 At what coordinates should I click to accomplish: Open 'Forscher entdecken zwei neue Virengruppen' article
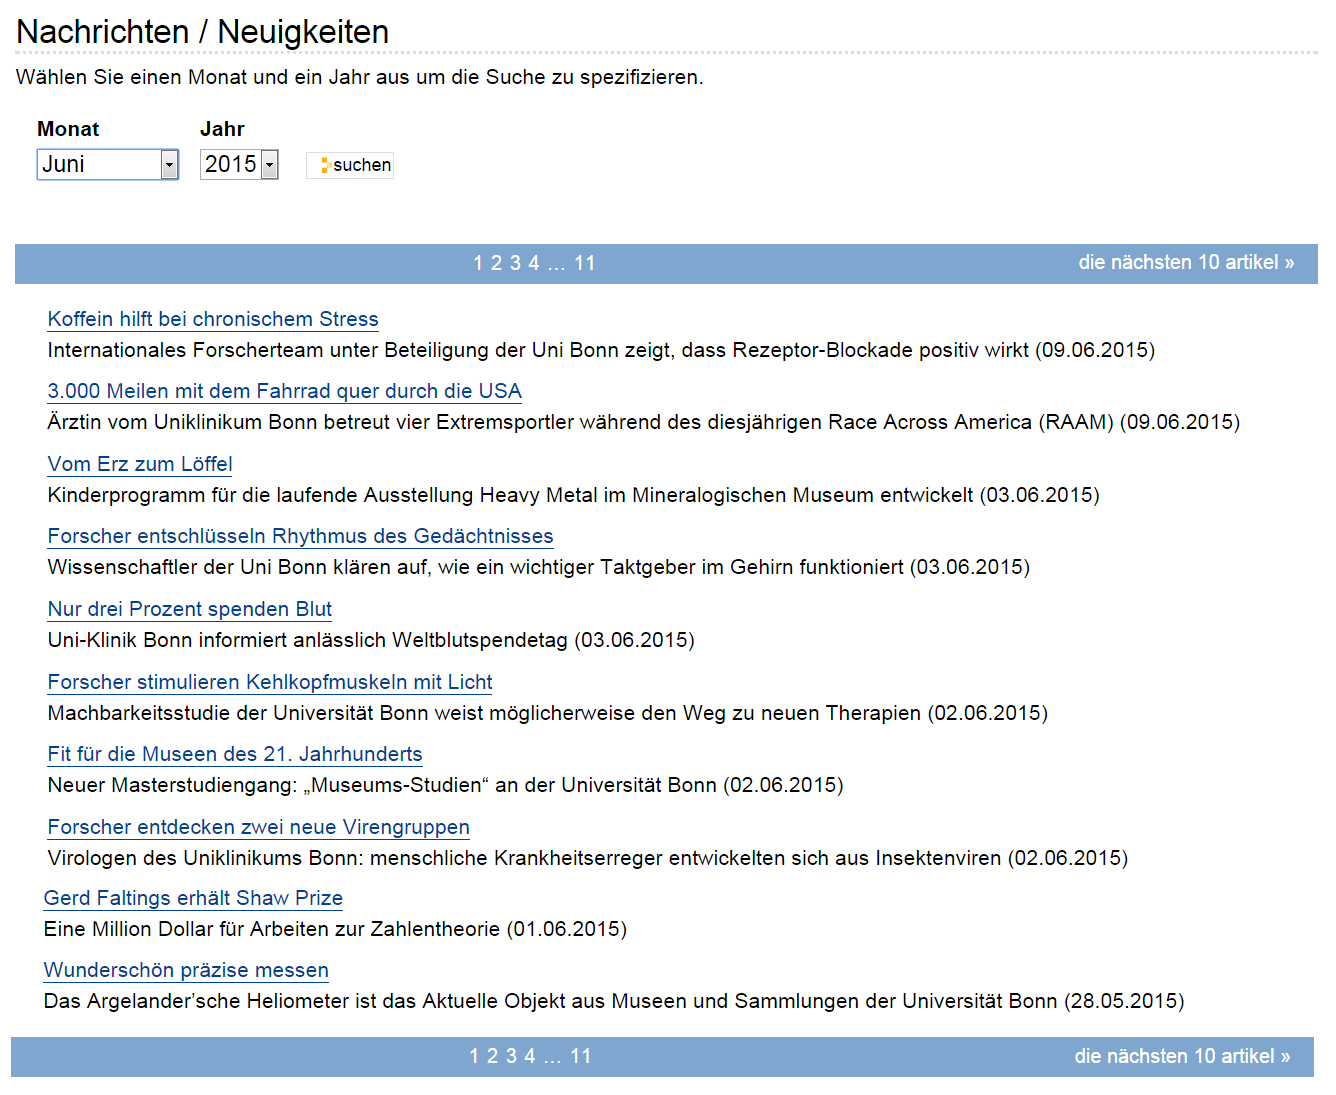click(259, 827)
